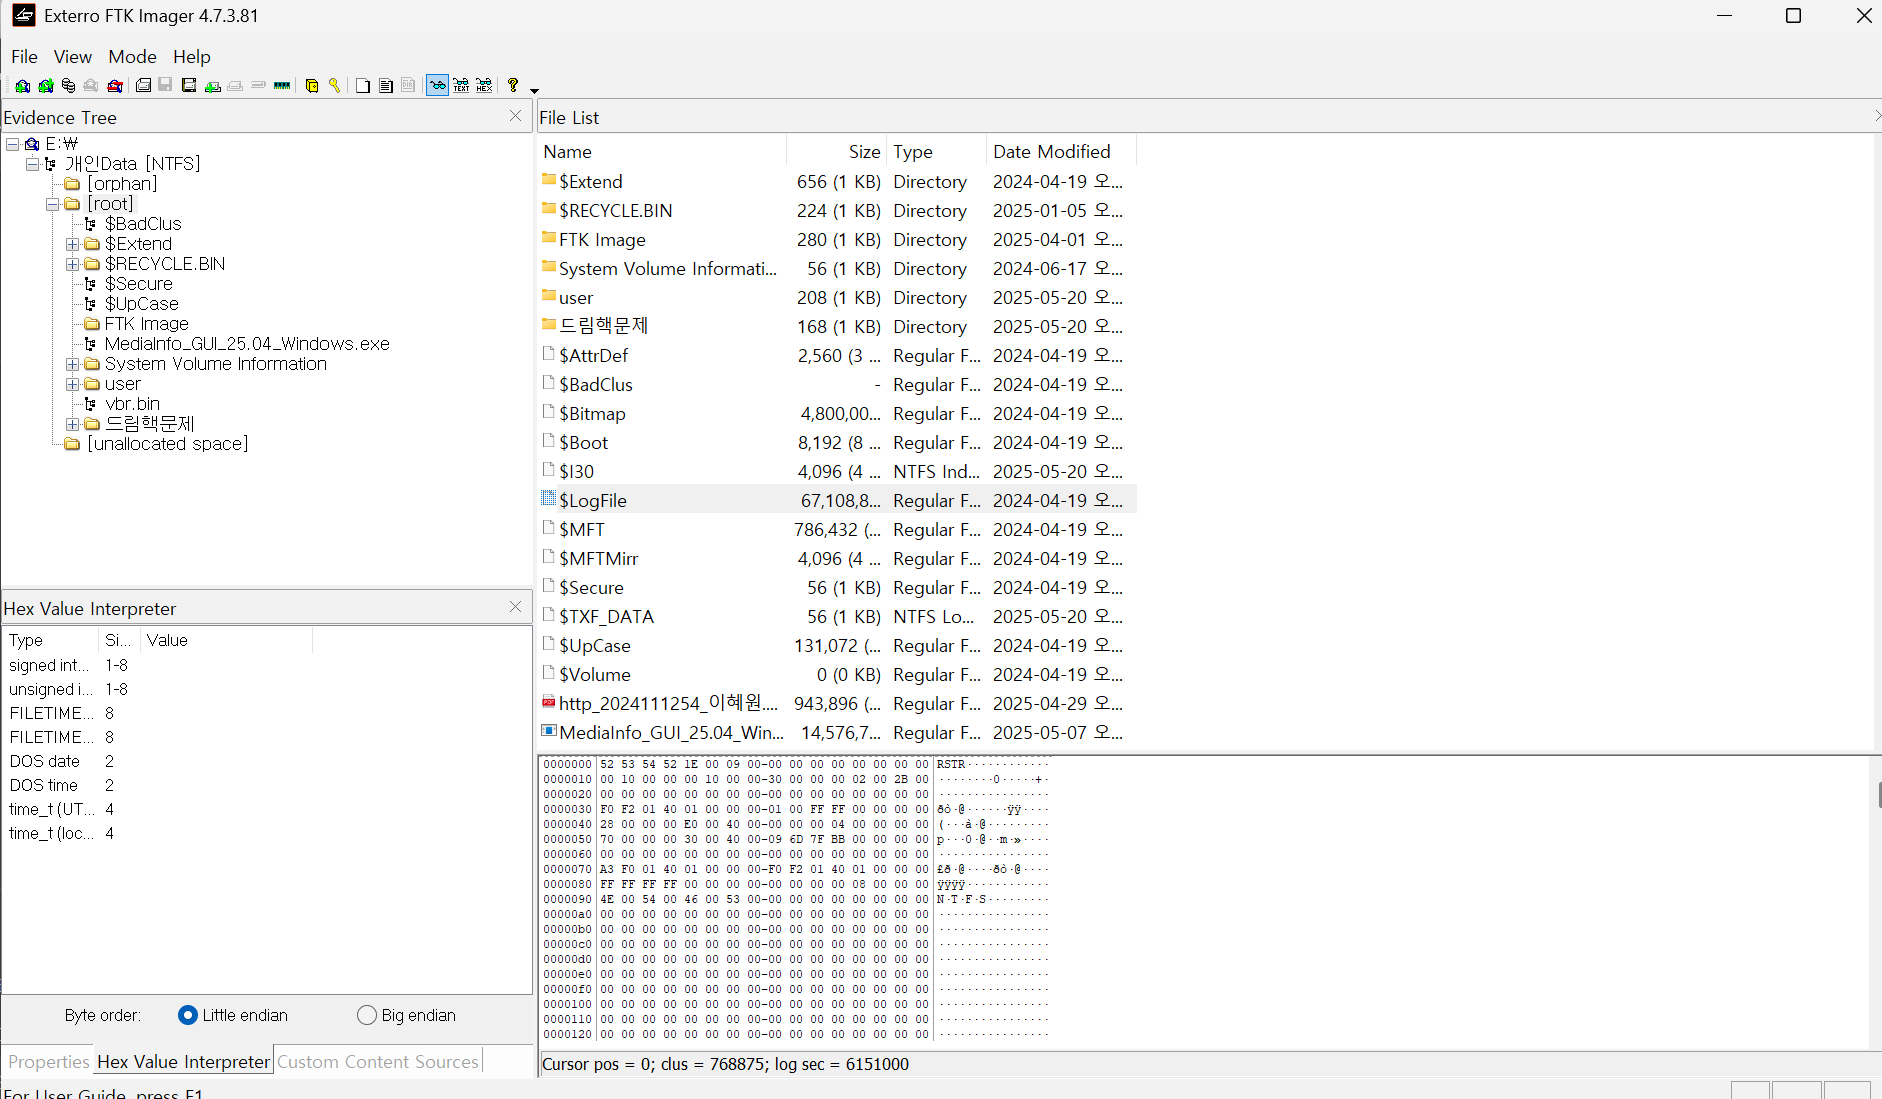Click the Capture Memory chip icon
The image size is (1882, 1099).
click(282, 86)
